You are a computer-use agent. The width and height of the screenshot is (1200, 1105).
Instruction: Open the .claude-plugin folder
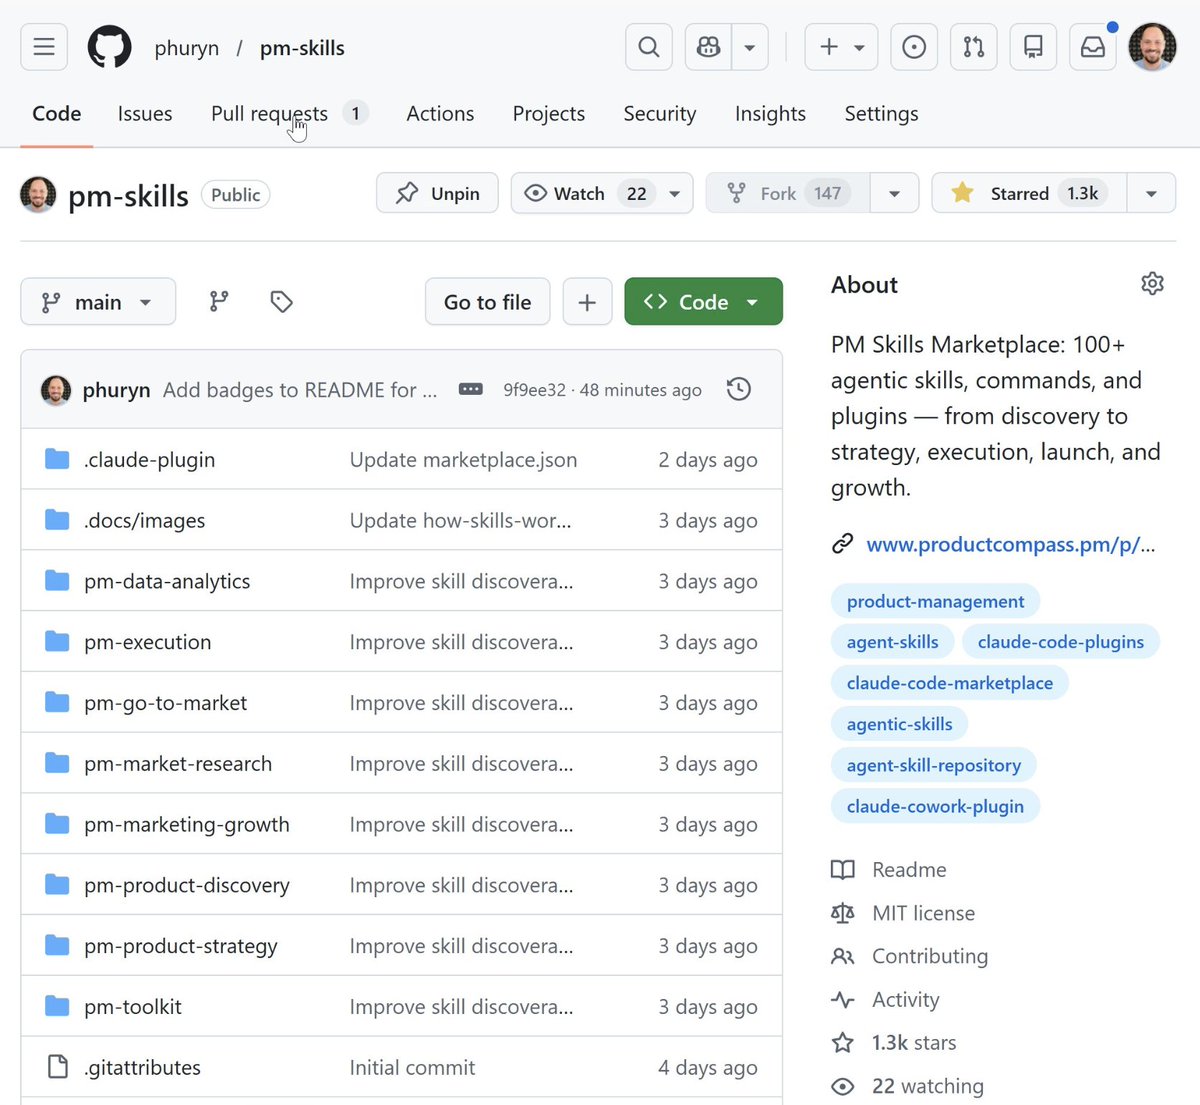tap(150, 460)
